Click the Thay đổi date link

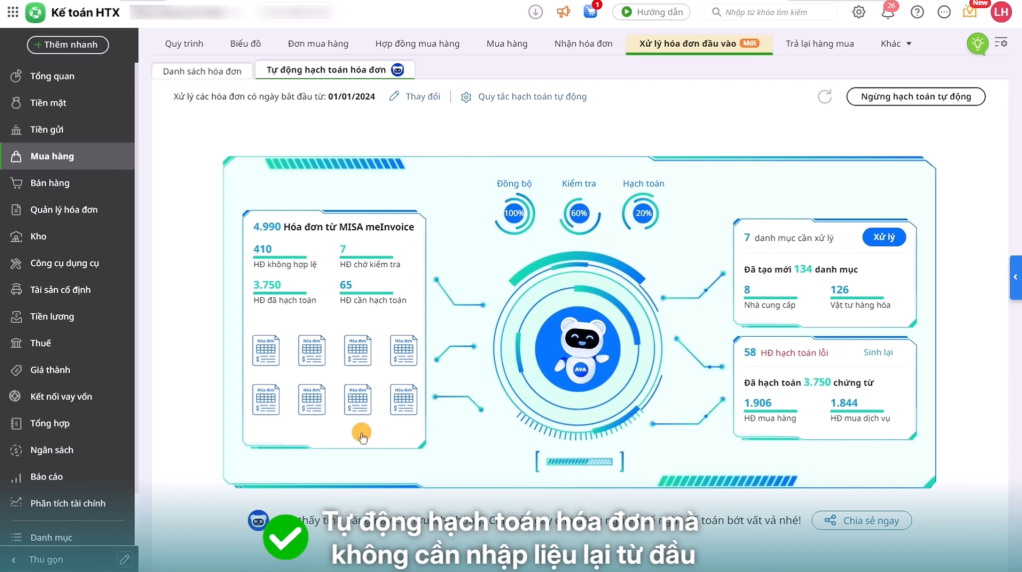tap(415, 96)
